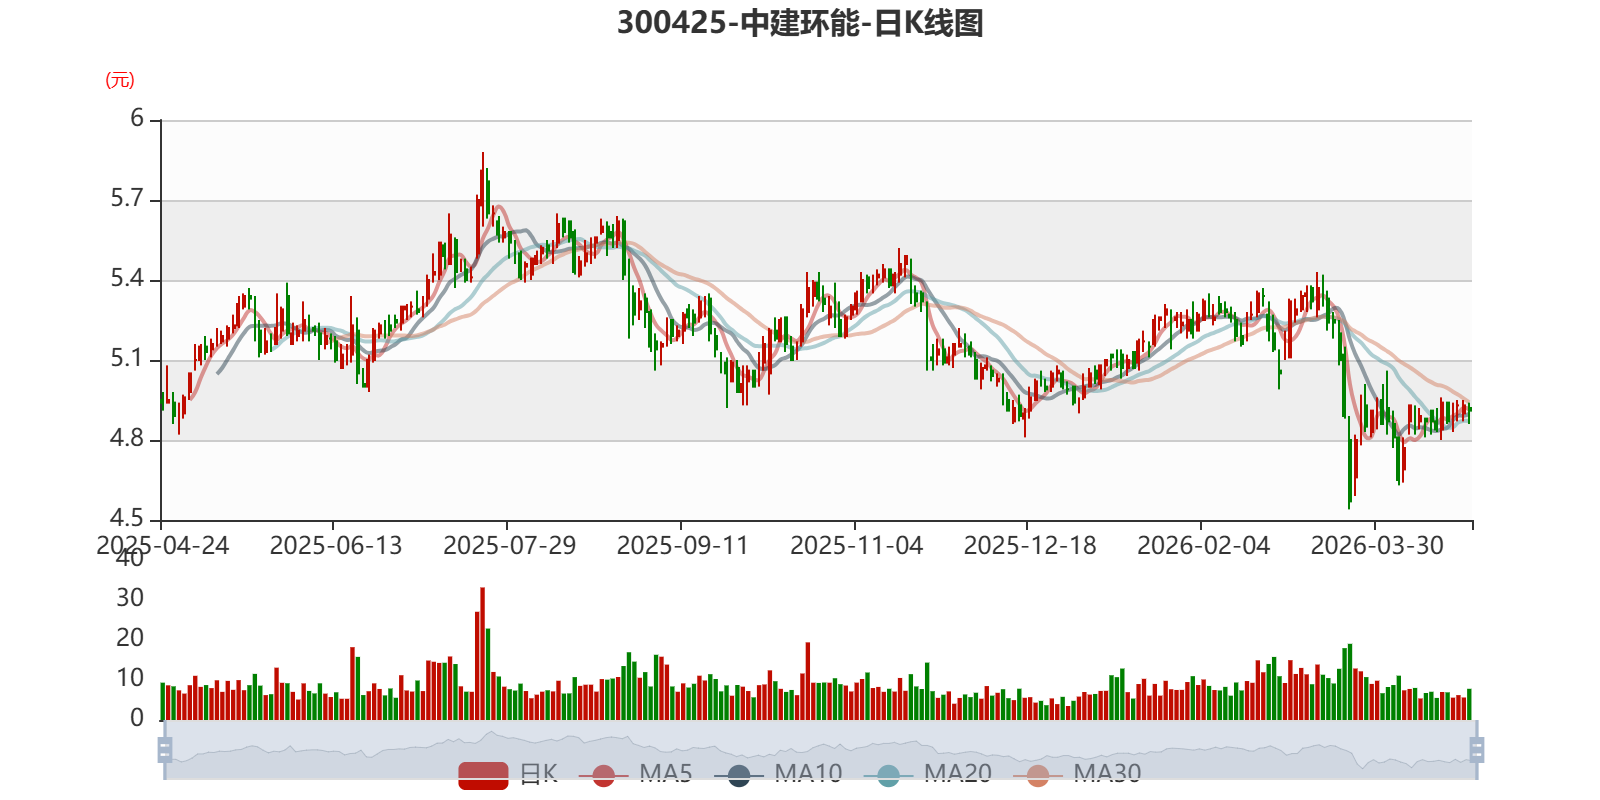The width and height of the screenshot is (1600, 800).
Task: Toggle the 日K candlestick legend icon
Action: pyautogui.click(x=483, y=775)
